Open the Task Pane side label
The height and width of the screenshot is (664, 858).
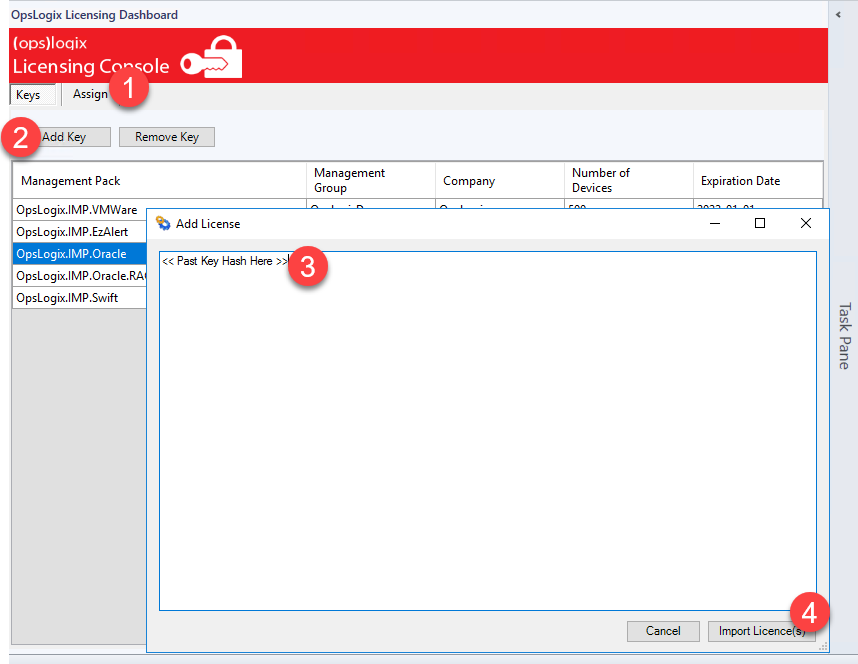[x=844, y=336]
